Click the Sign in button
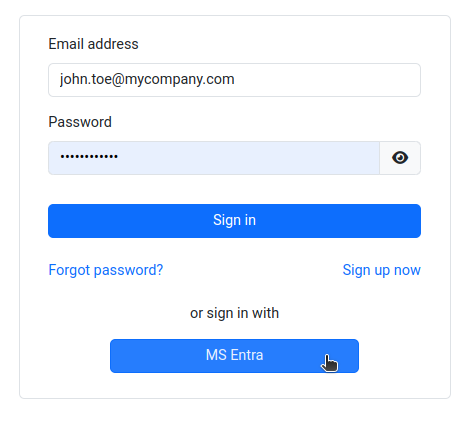 234,221
